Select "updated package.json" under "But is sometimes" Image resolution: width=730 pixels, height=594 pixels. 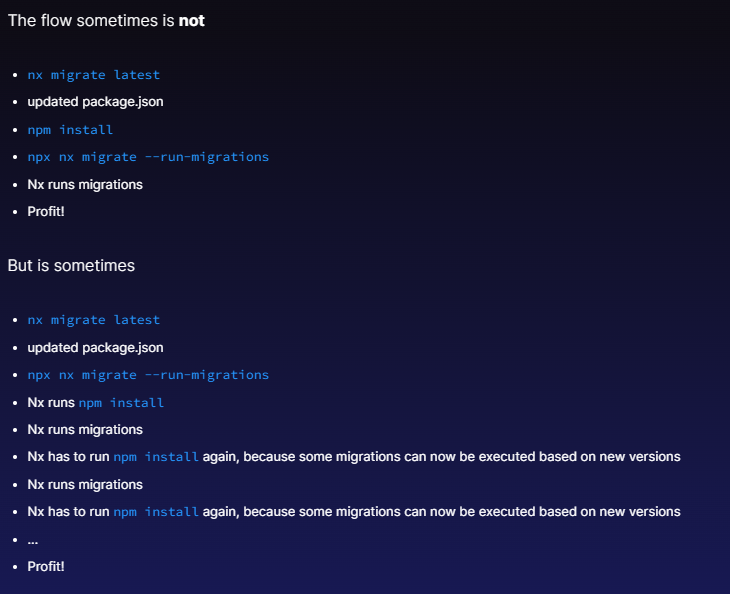click(x=95, y=348)
